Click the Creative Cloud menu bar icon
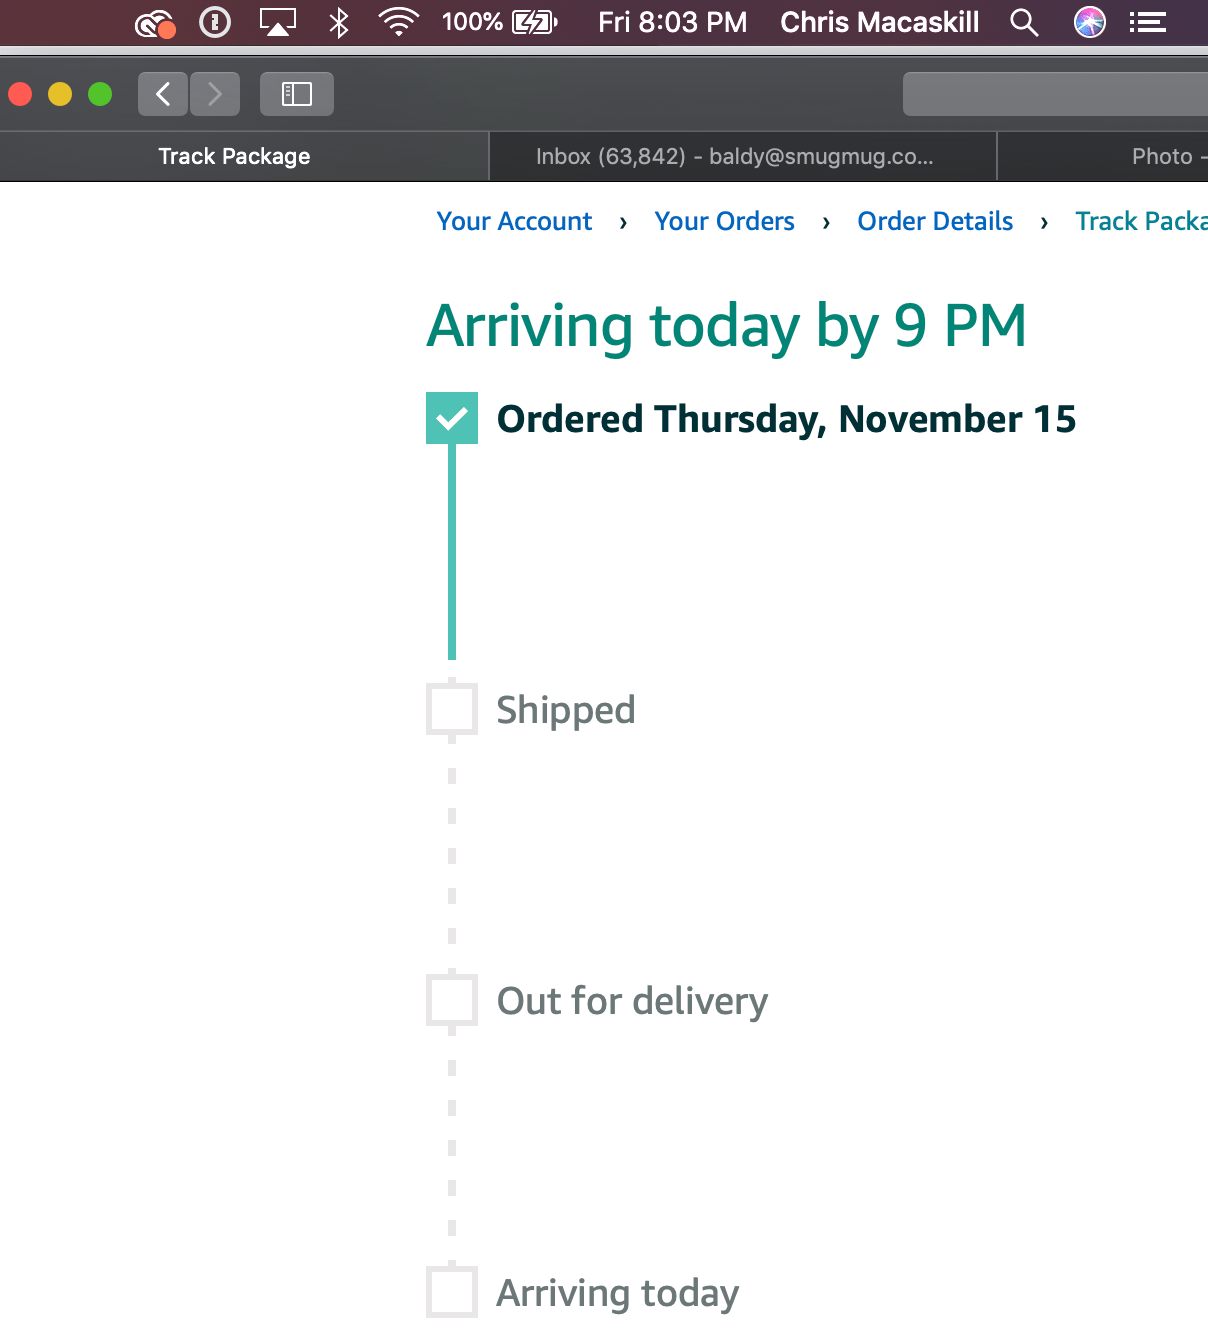This screenshot has width=1208, height=1344. tap(155, 23)
